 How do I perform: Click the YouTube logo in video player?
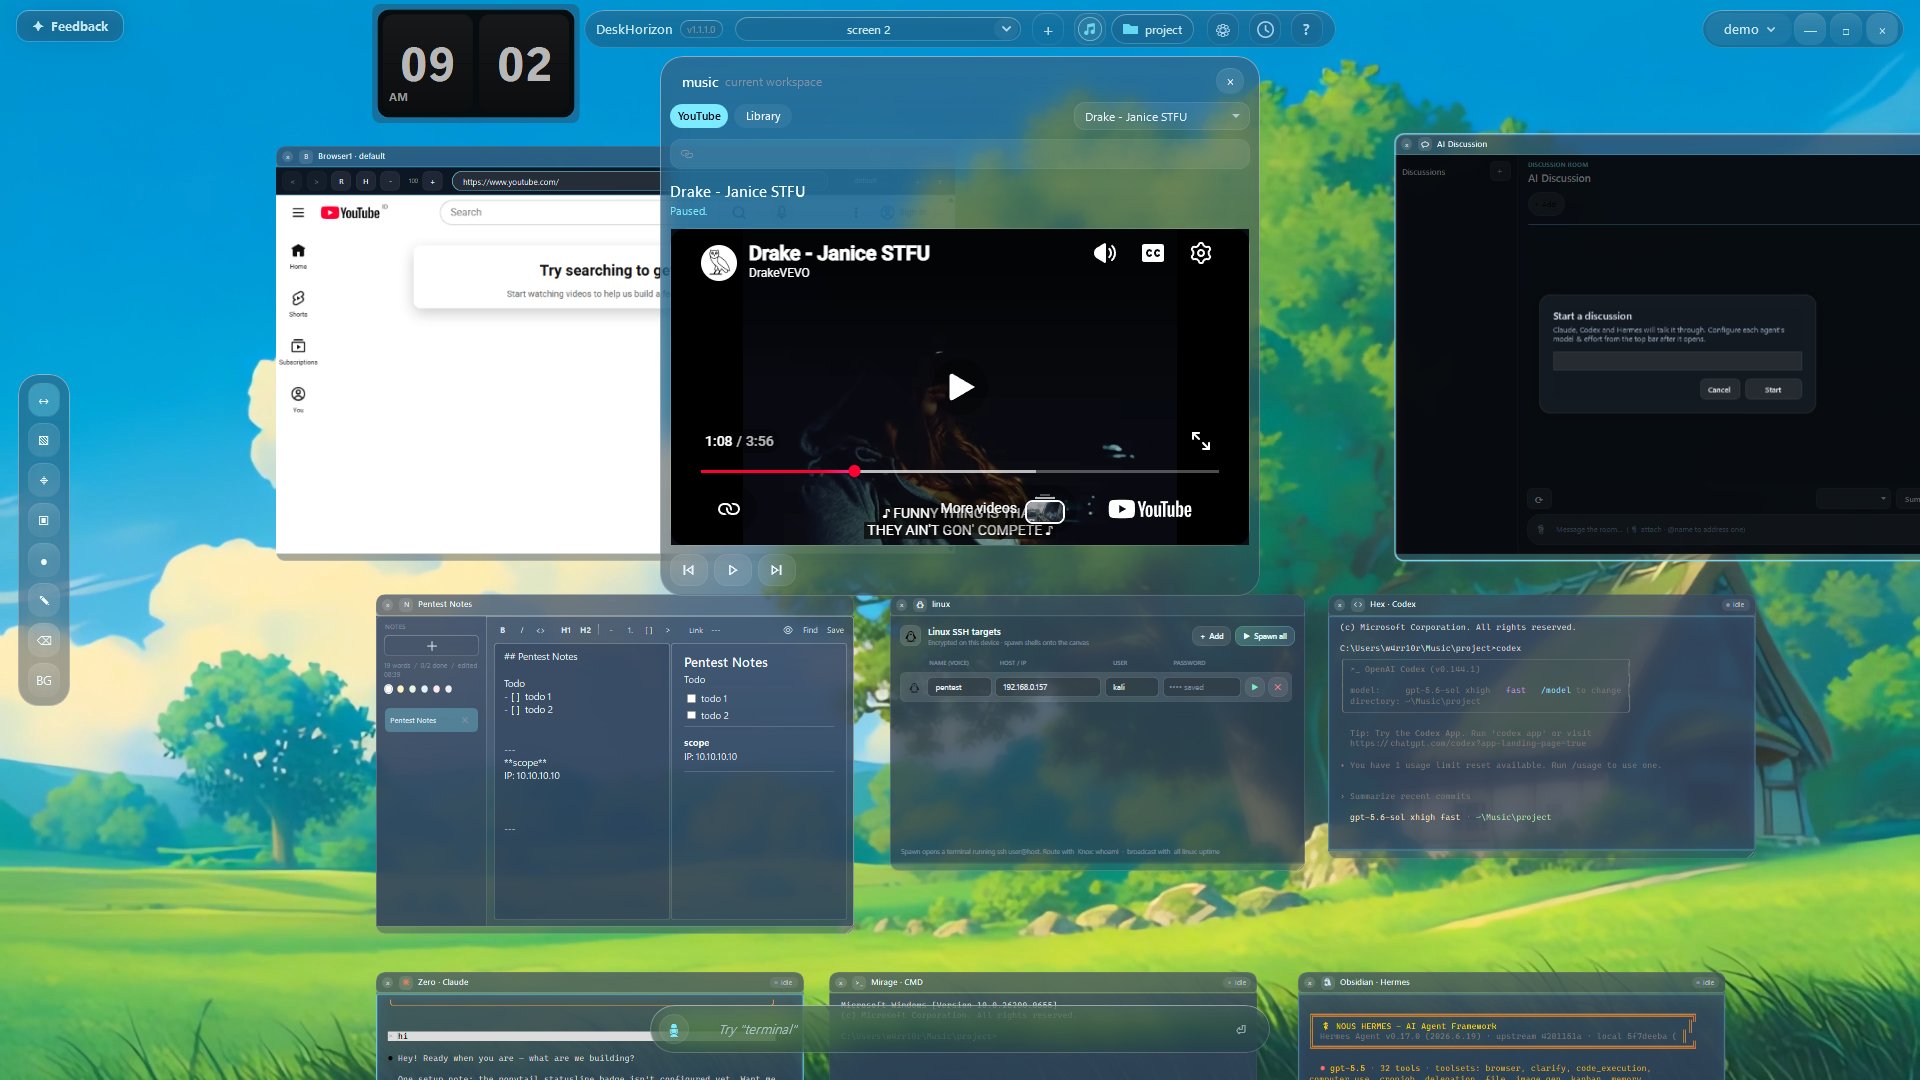click(1150, 509)
